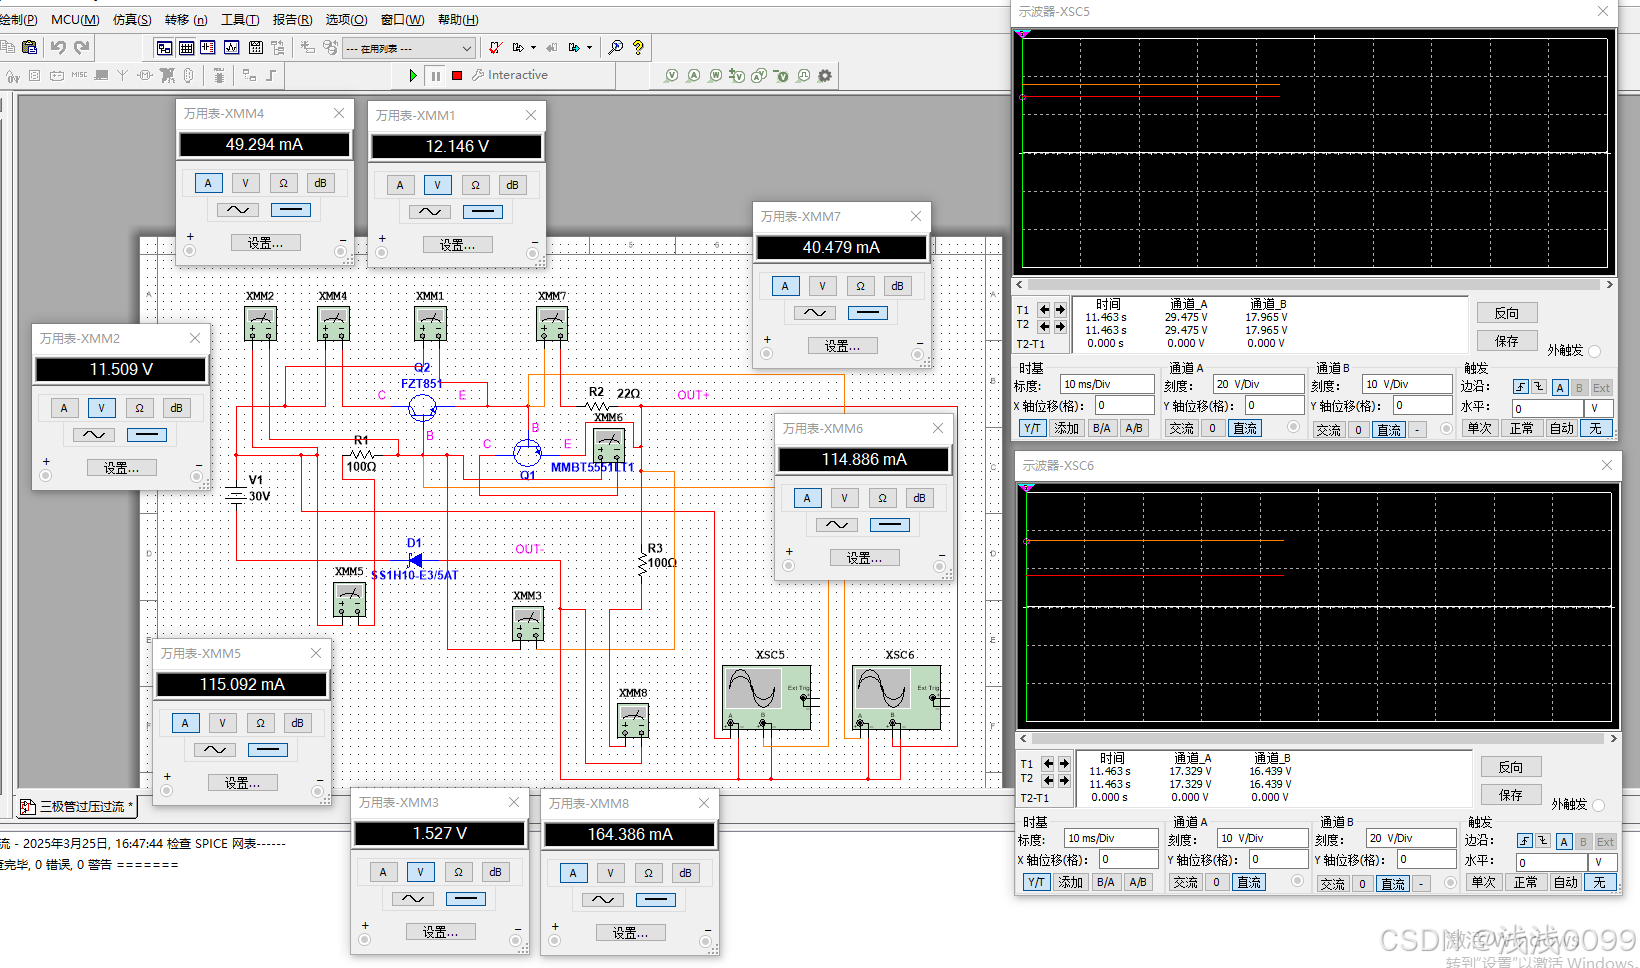This screenshot has height=968, width=1640.
Task: Open the 帮助(H) help menu
Action: pos(458,19)
